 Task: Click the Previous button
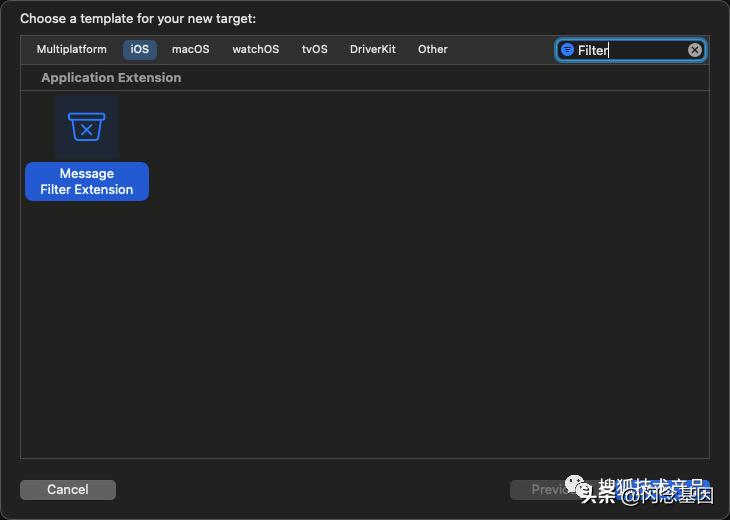(559, 490)
